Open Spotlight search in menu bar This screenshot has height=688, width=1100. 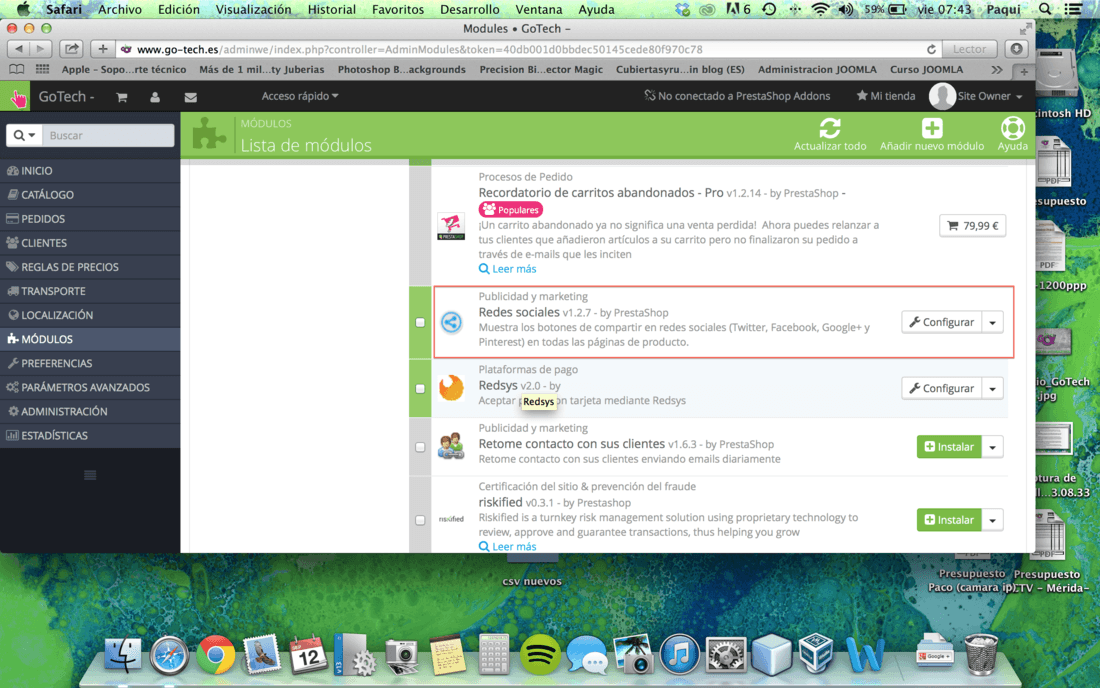click(x=1045, y=9)
